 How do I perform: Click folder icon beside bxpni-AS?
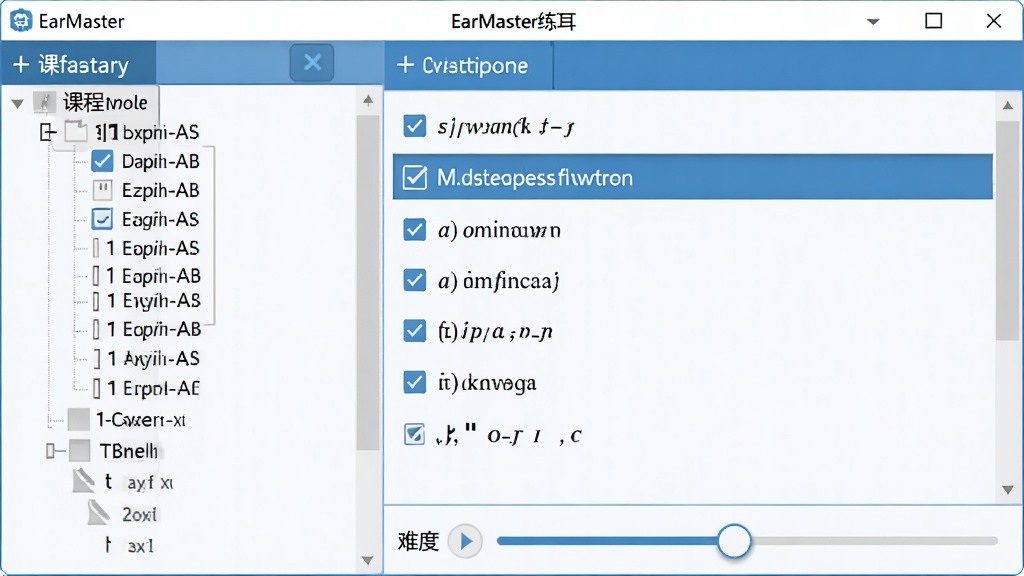coord(76,132)
